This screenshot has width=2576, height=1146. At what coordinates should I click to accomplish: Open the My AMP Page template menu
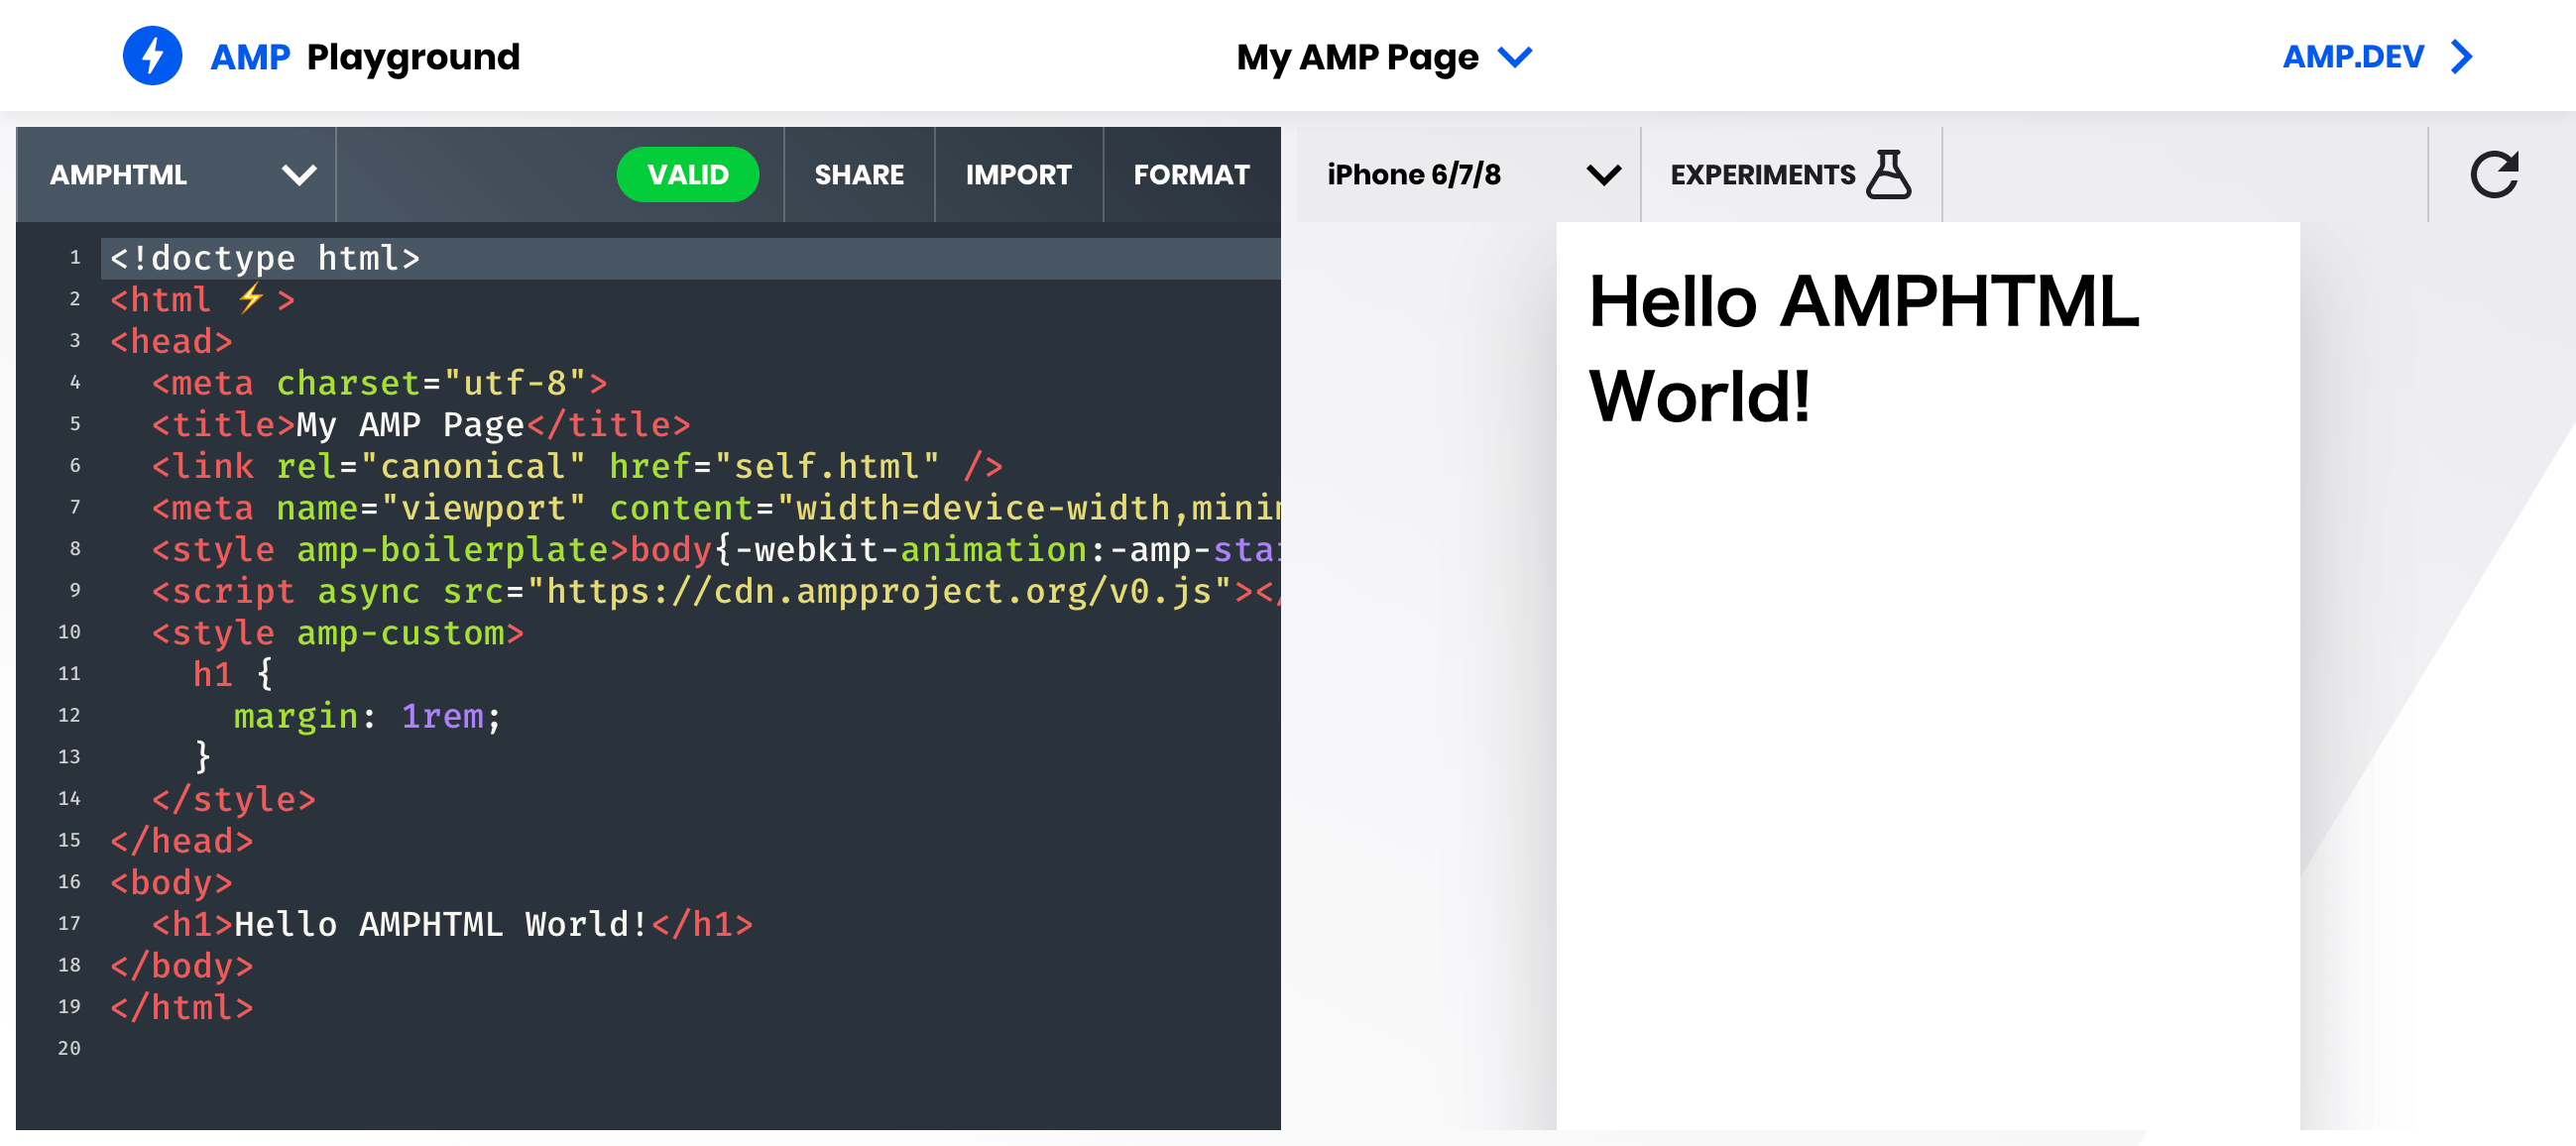[x=1357, y=57]
